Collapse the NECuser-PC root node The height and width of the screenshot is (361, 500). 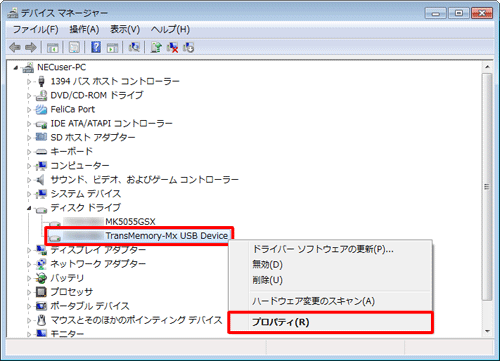pyautogui.click(x=16, y=68)
